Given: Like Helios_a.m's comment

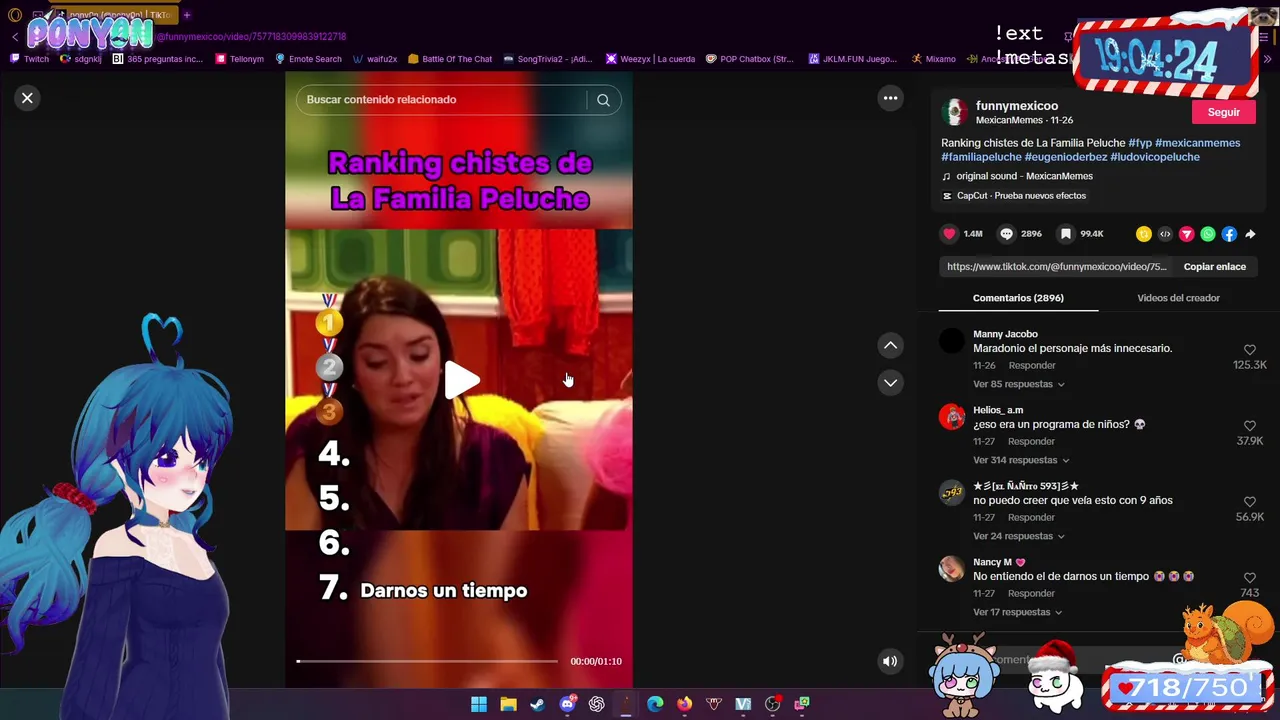Looking at the screenshot, I should click(x=1249, y=426).
